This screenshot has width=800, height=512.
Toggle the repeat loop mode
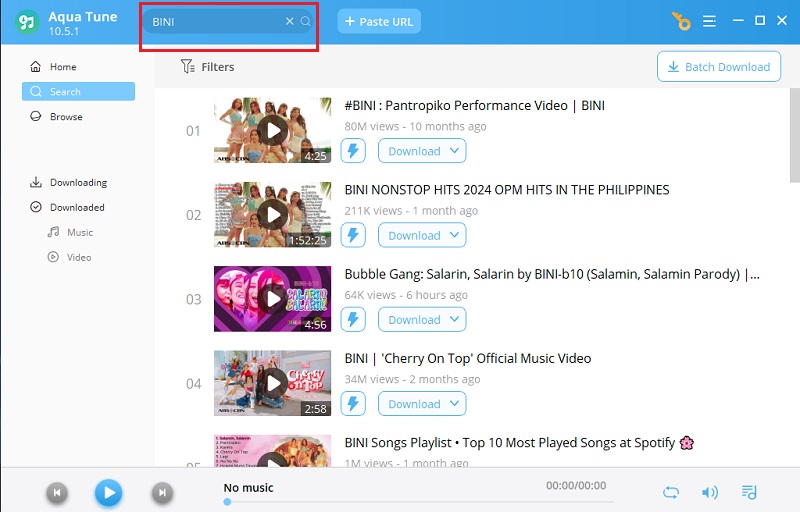coord(671,492)
